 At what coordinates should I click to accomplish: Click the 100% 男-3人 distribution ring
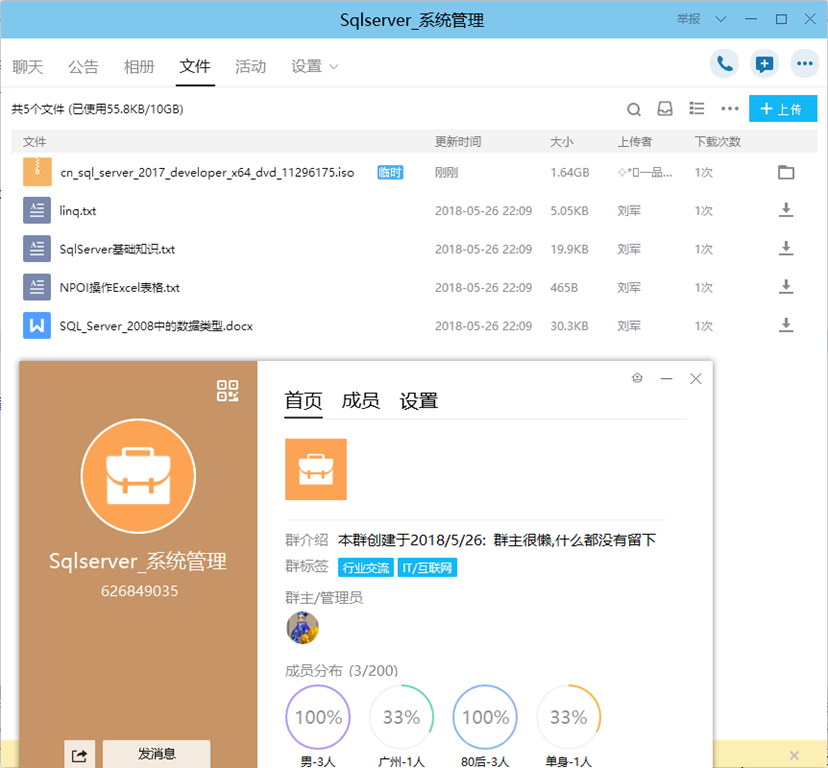point(318,717)
